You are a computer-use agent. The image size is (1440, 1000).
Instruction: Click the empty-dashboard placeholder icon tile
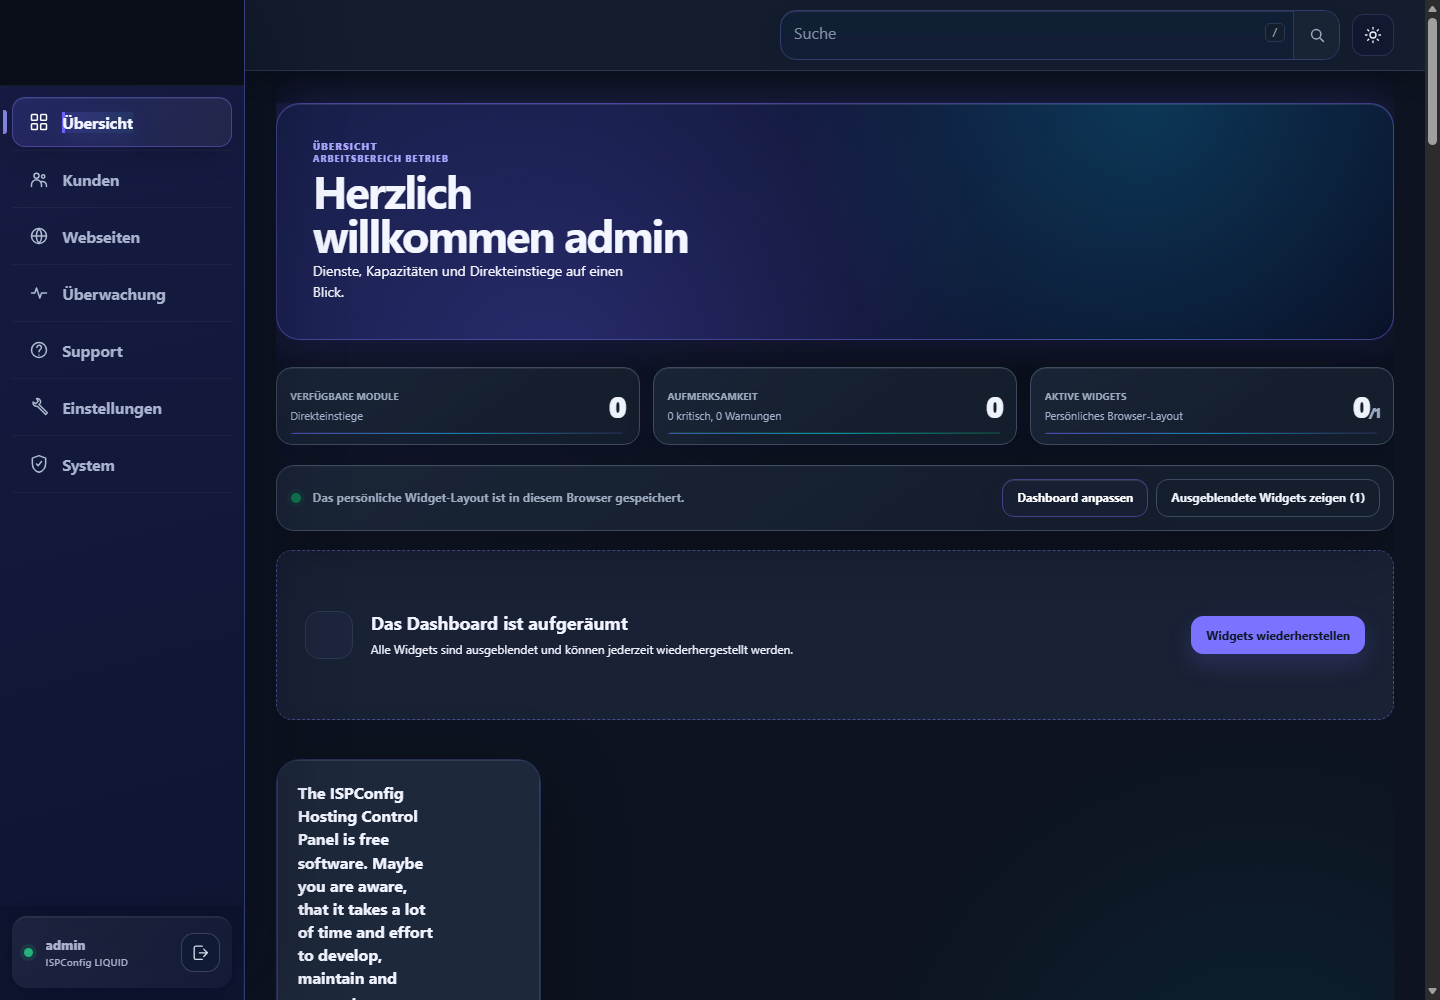pyautogui.click(x=329, y=635)
